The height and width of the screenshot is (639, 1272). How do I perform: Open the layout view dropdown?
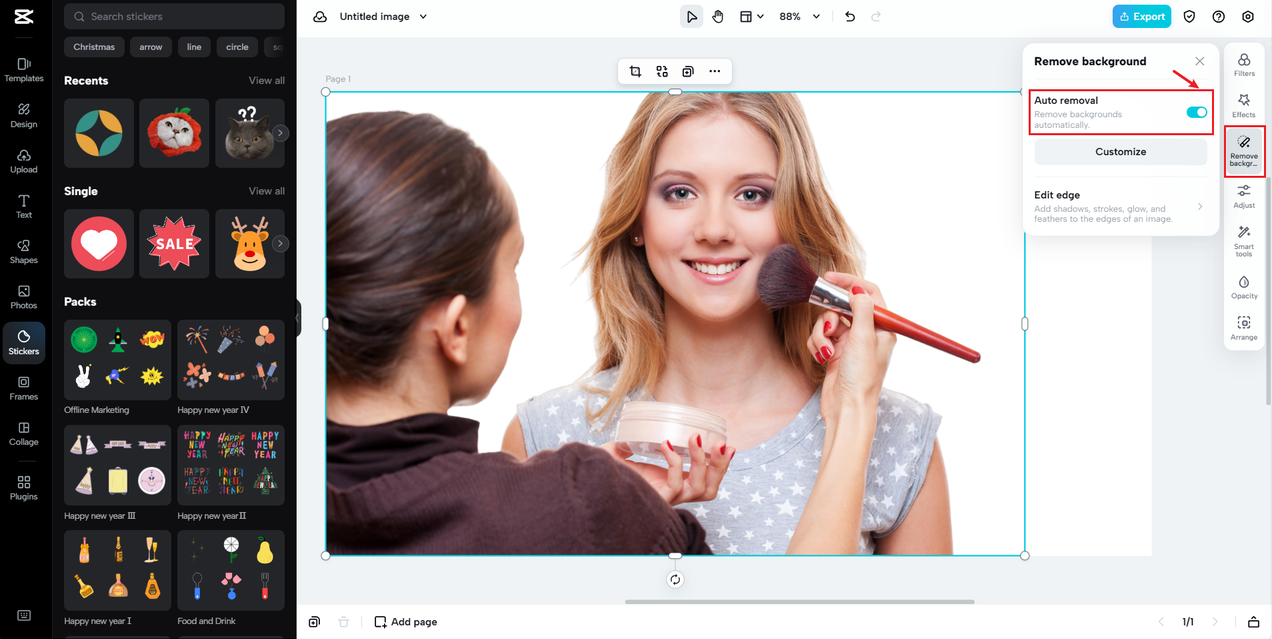(x=751, y=17)
